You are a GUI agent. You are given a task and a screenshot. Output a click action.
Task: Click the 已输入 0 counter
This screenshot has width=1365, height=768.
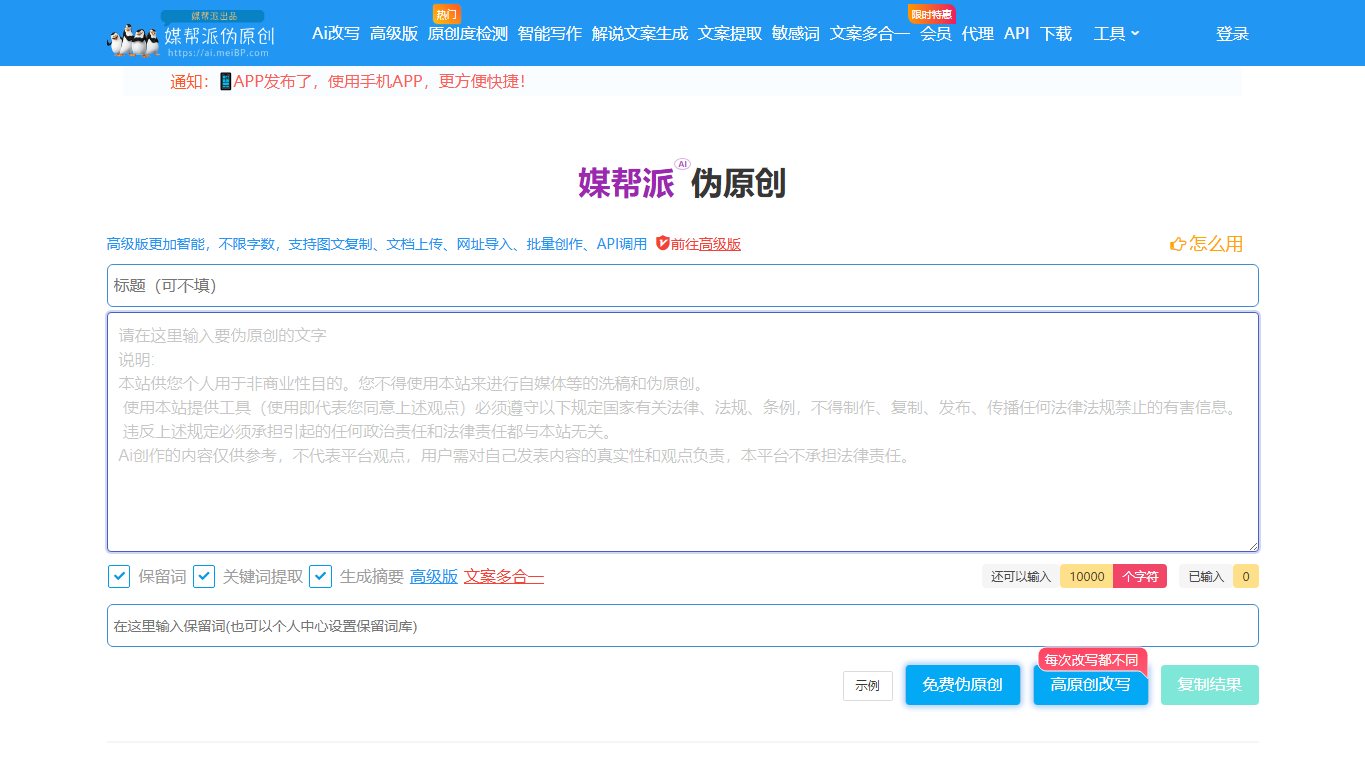point(1219,576)
